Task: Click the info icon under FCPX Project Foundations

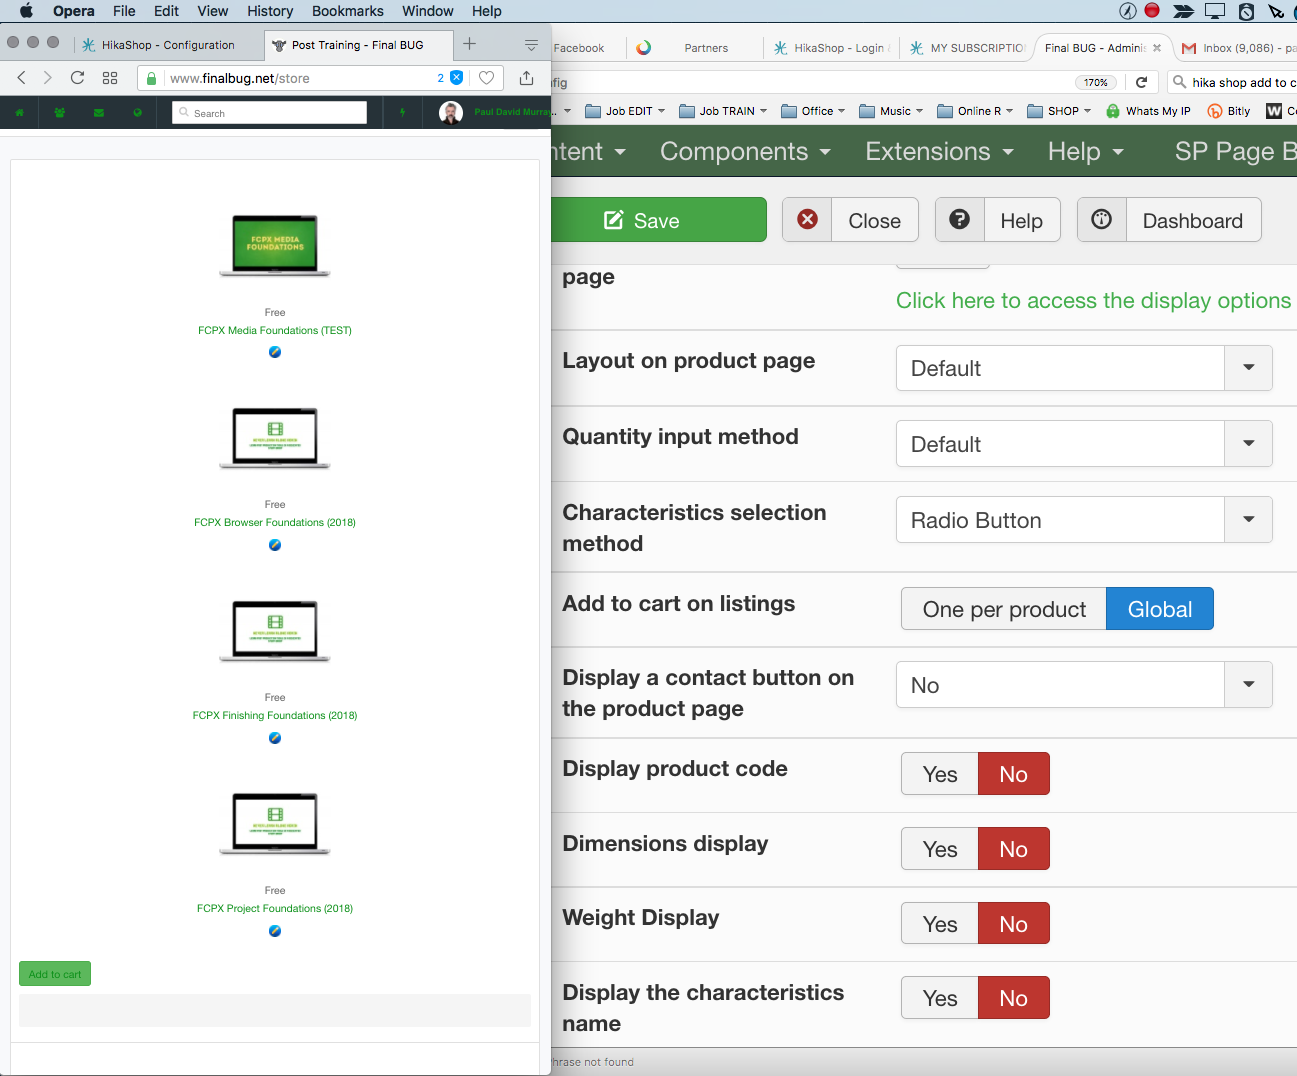Action: coord(275,931)
